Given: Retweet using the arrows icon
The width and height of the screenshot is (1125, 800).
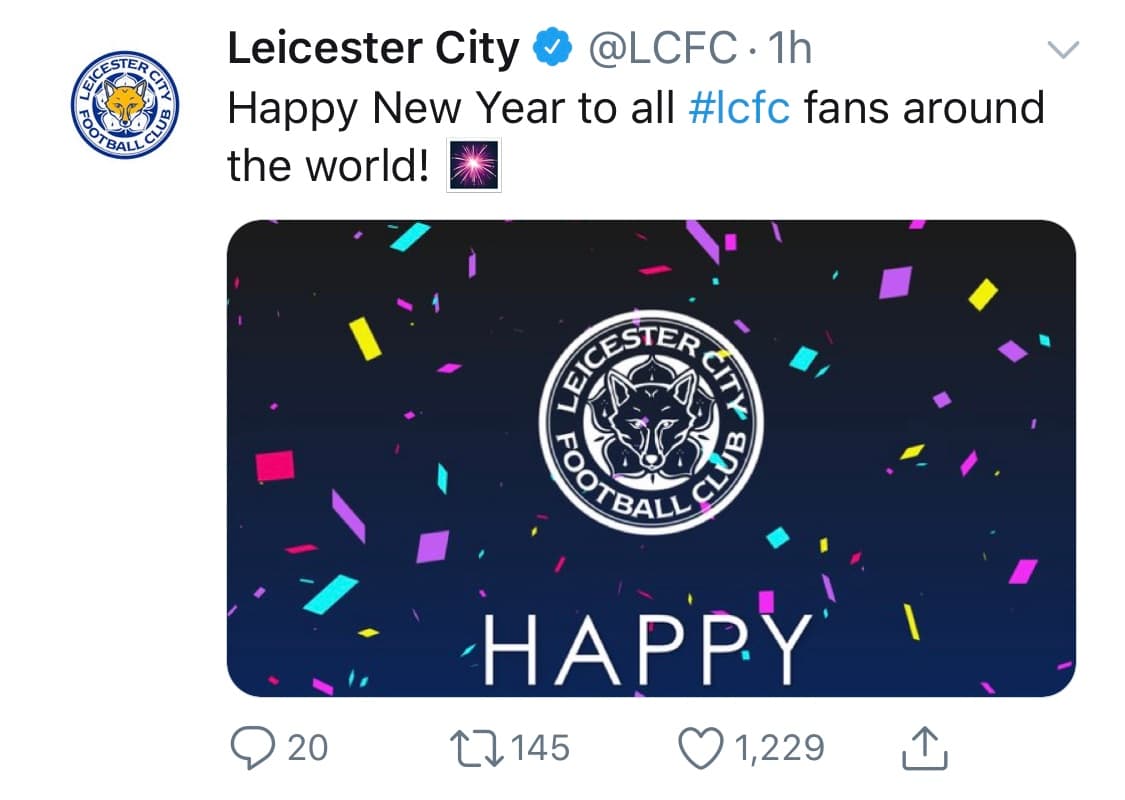Looking at the screenshot, I should tap(476, 748).
